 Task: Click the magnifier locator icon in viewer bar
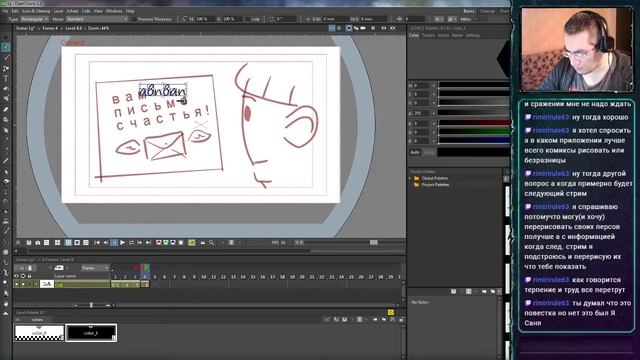211,242
